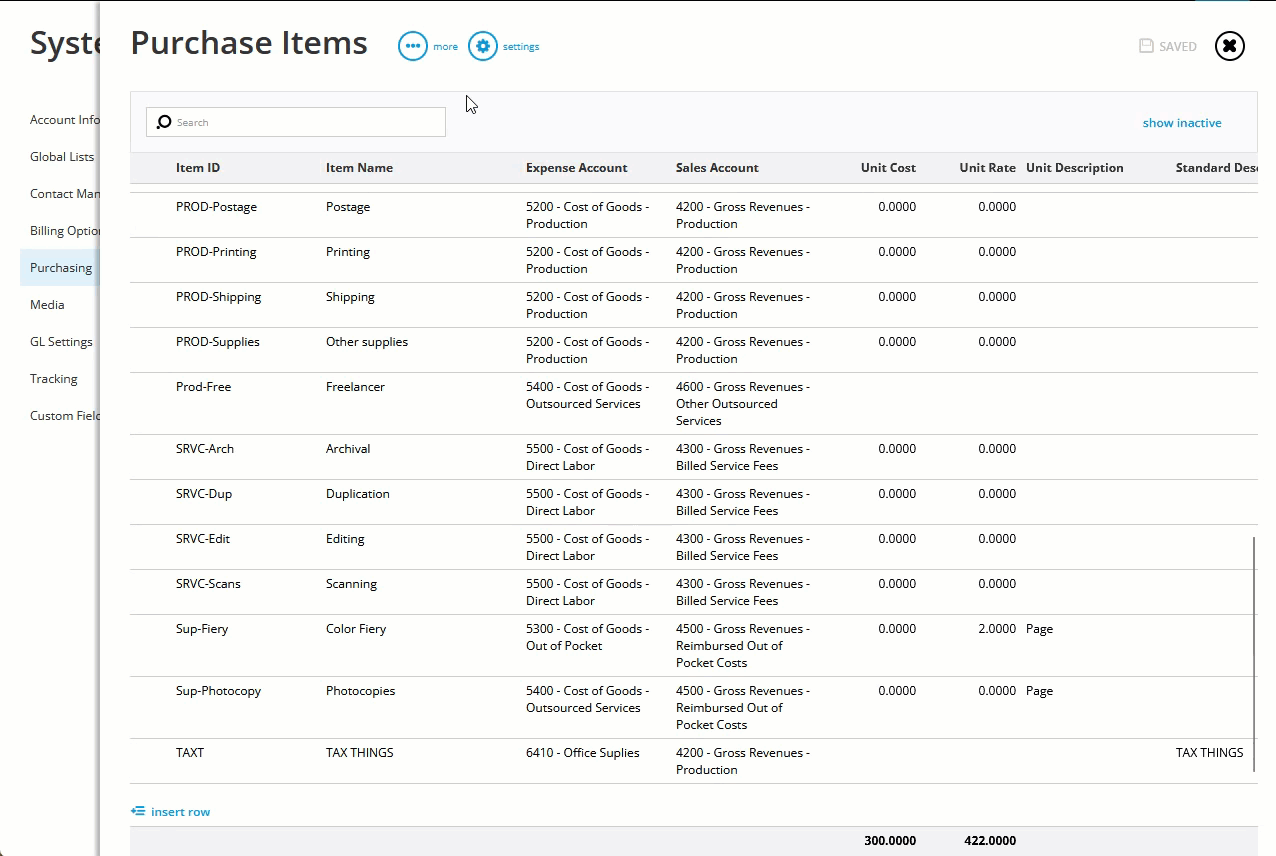Open the settings gear icon
The height and width of the screenshot is (856, 1276).
tap(483, 46)
